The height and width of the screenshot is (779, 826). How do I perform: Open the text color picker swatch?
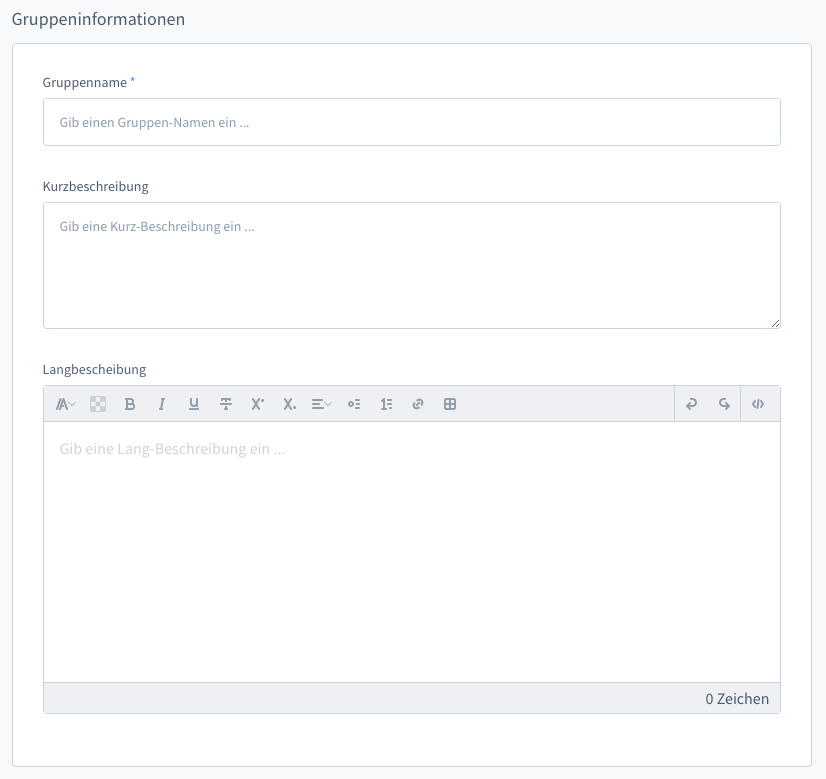[x=98, y=404]
